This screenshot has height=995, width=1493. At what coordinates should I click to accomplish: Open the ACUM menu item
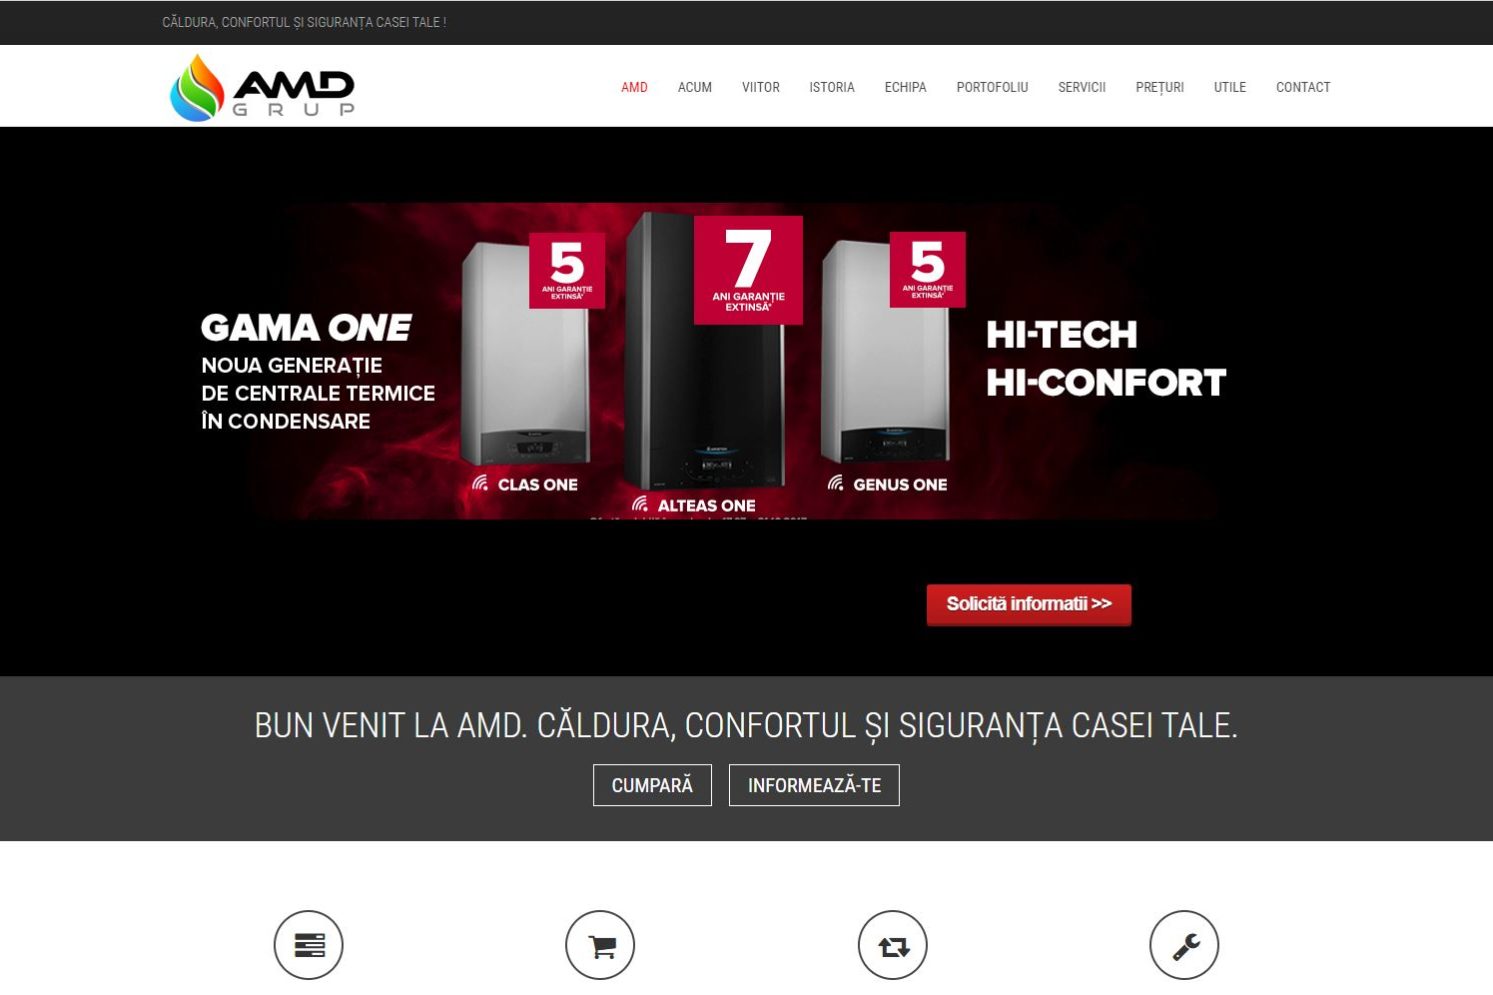(695, 87)
